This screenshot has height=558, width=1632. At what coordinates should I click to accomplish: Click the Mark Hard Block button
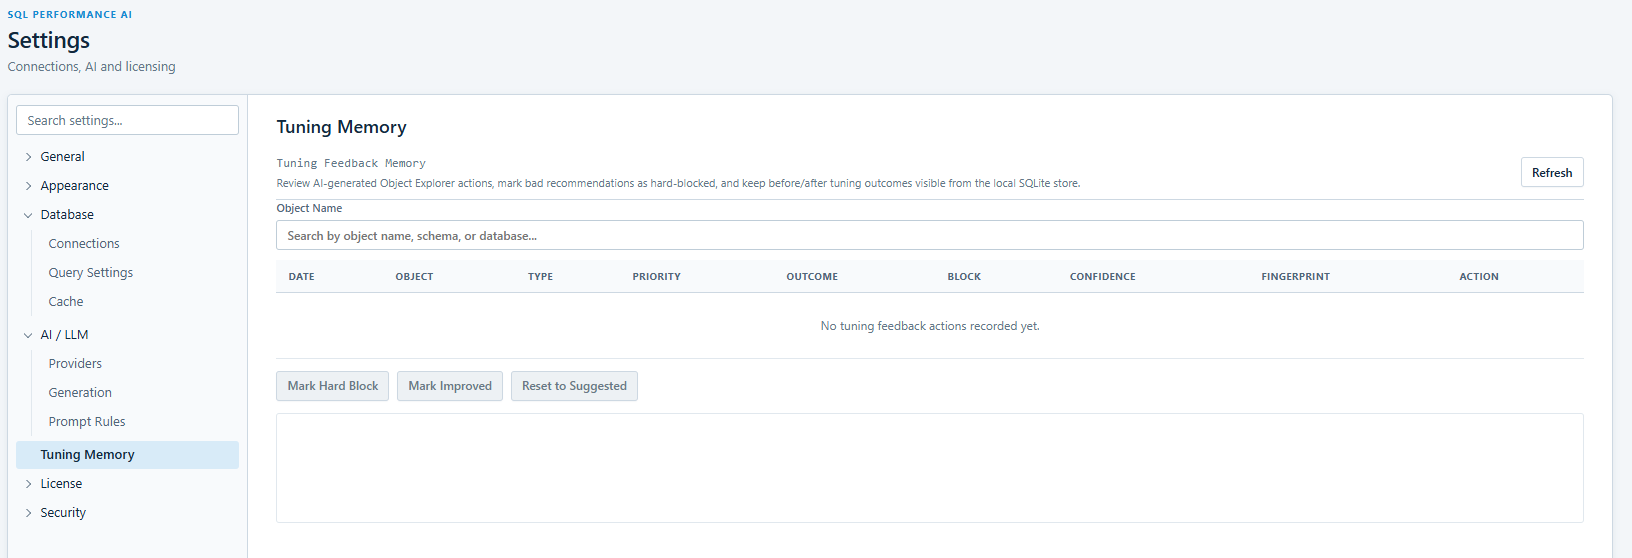click(x=333, y=386)
